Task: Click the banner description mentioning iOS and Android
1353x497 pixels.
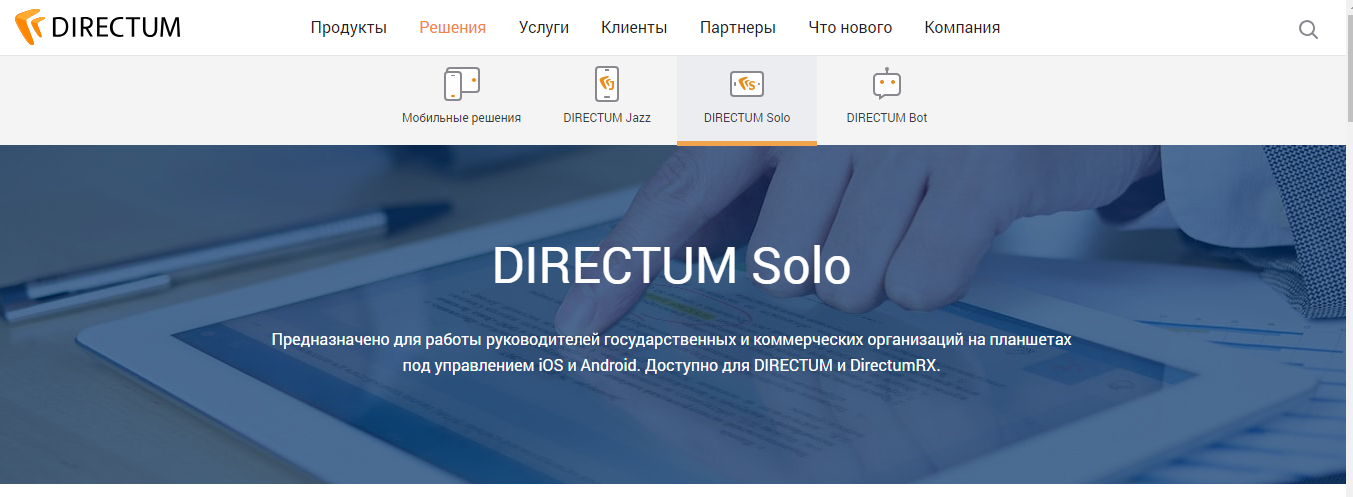Action: [x=671, y=353]
